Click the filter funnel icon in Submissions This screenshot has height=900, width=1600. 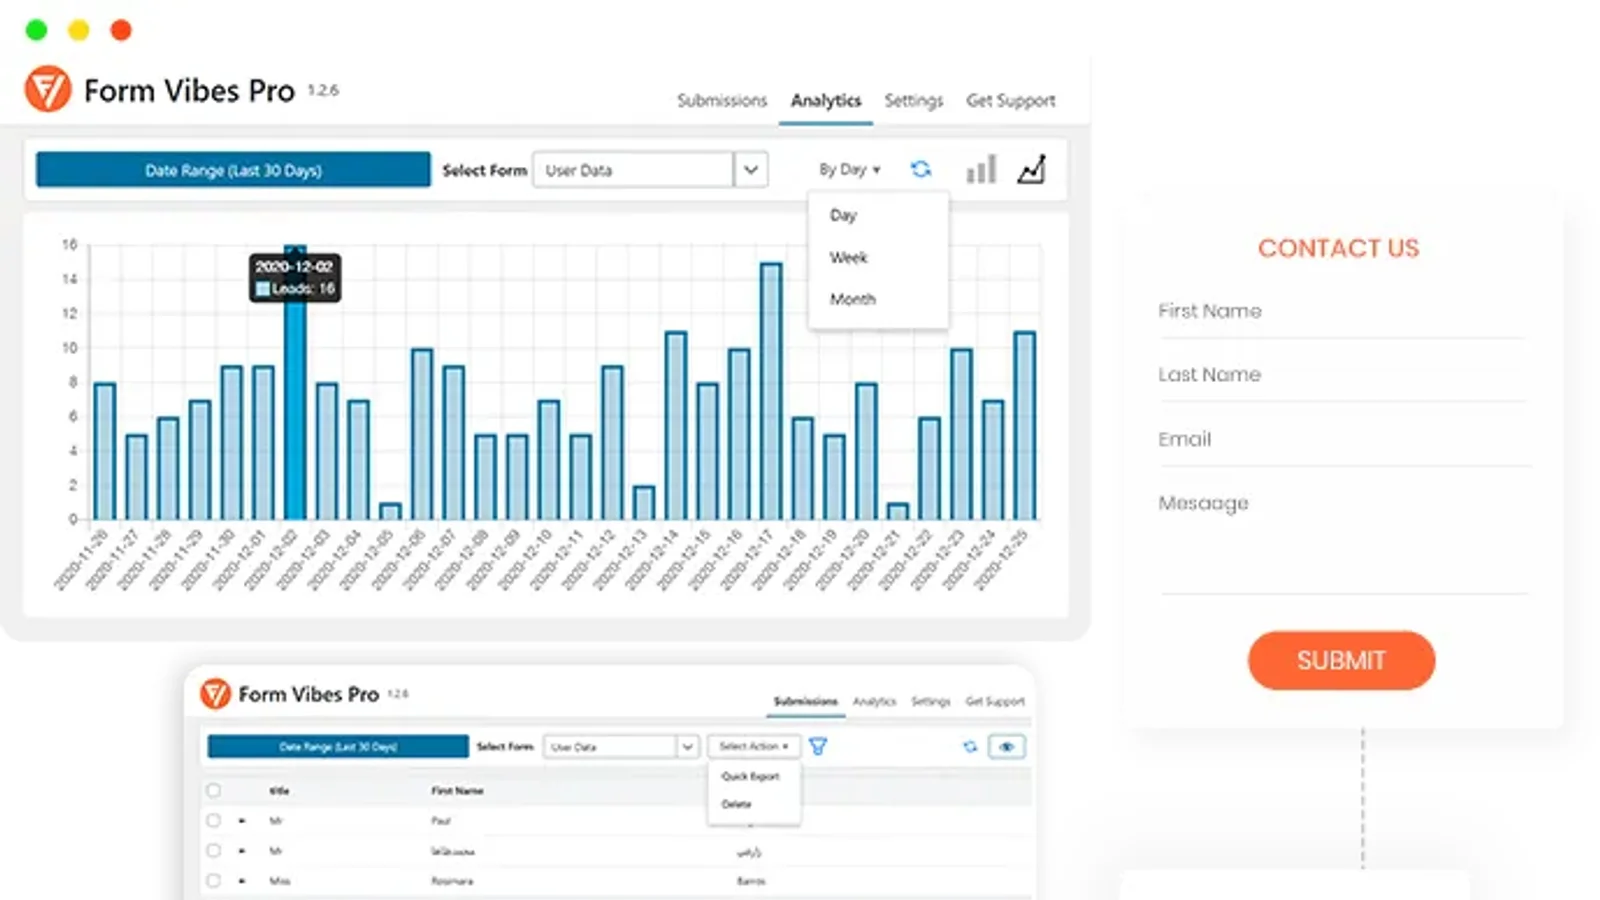818,747
